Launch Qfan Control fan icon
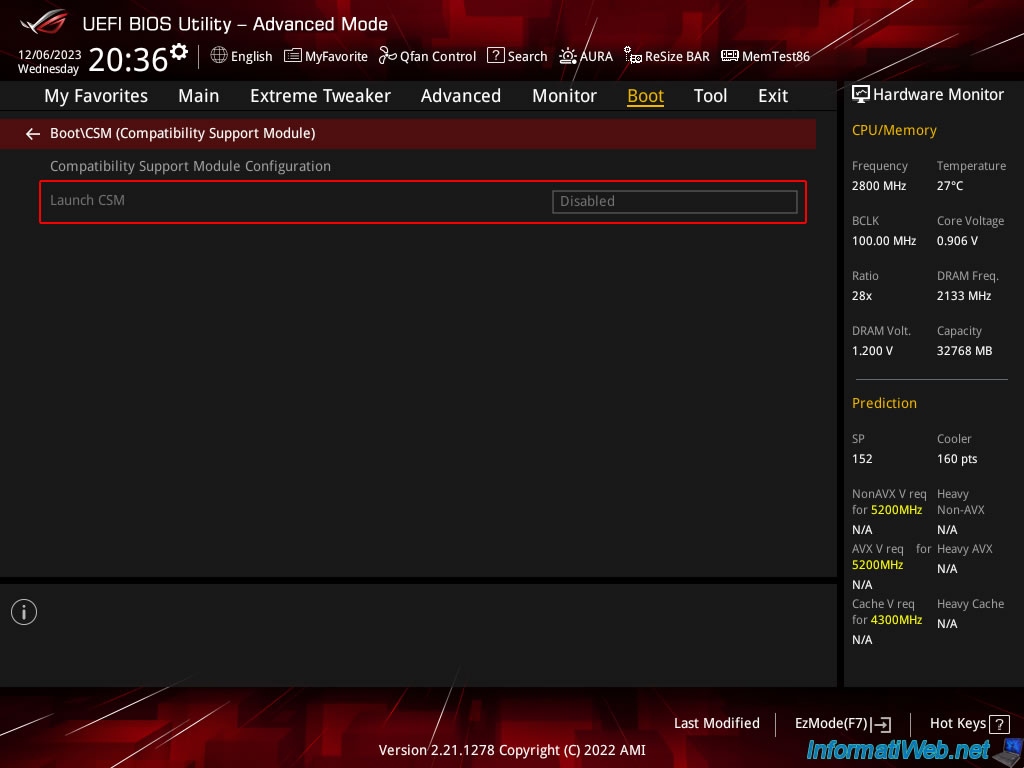 [388, 56]
